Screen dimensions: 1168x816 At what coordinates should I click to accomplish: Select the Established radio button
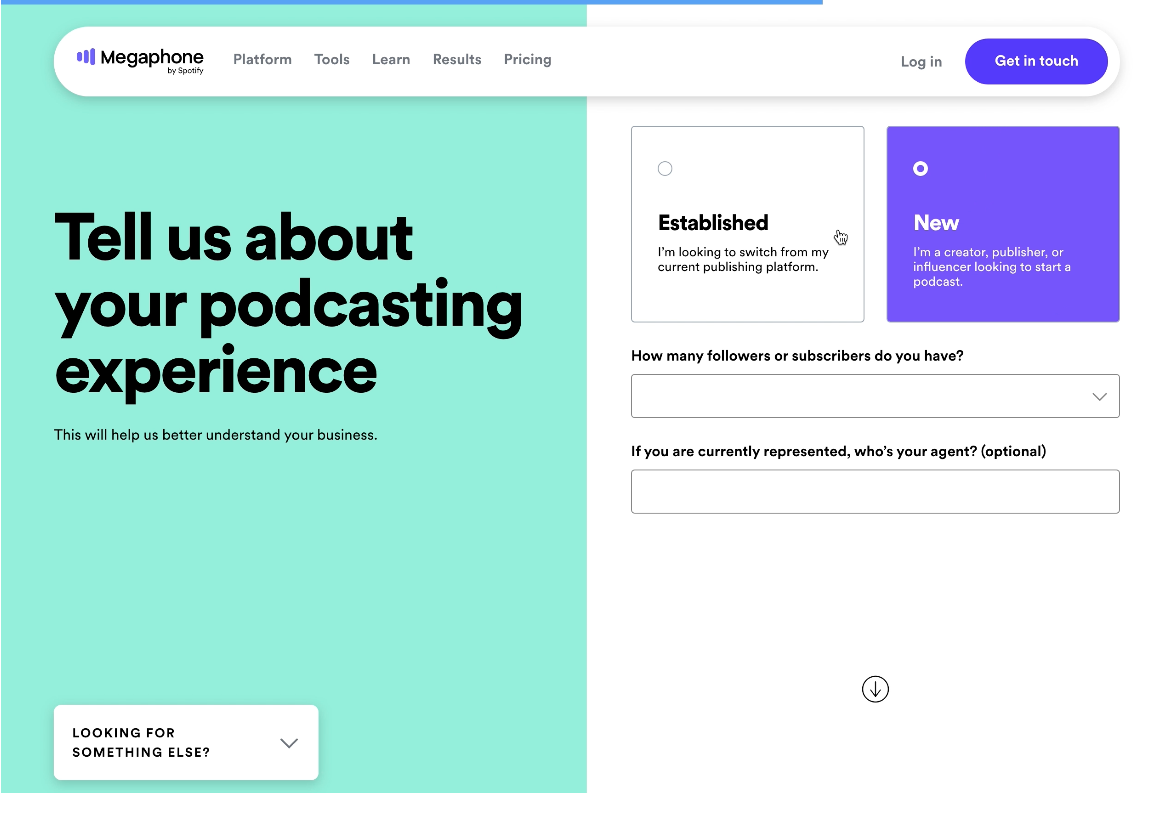[x=665, y=168]
